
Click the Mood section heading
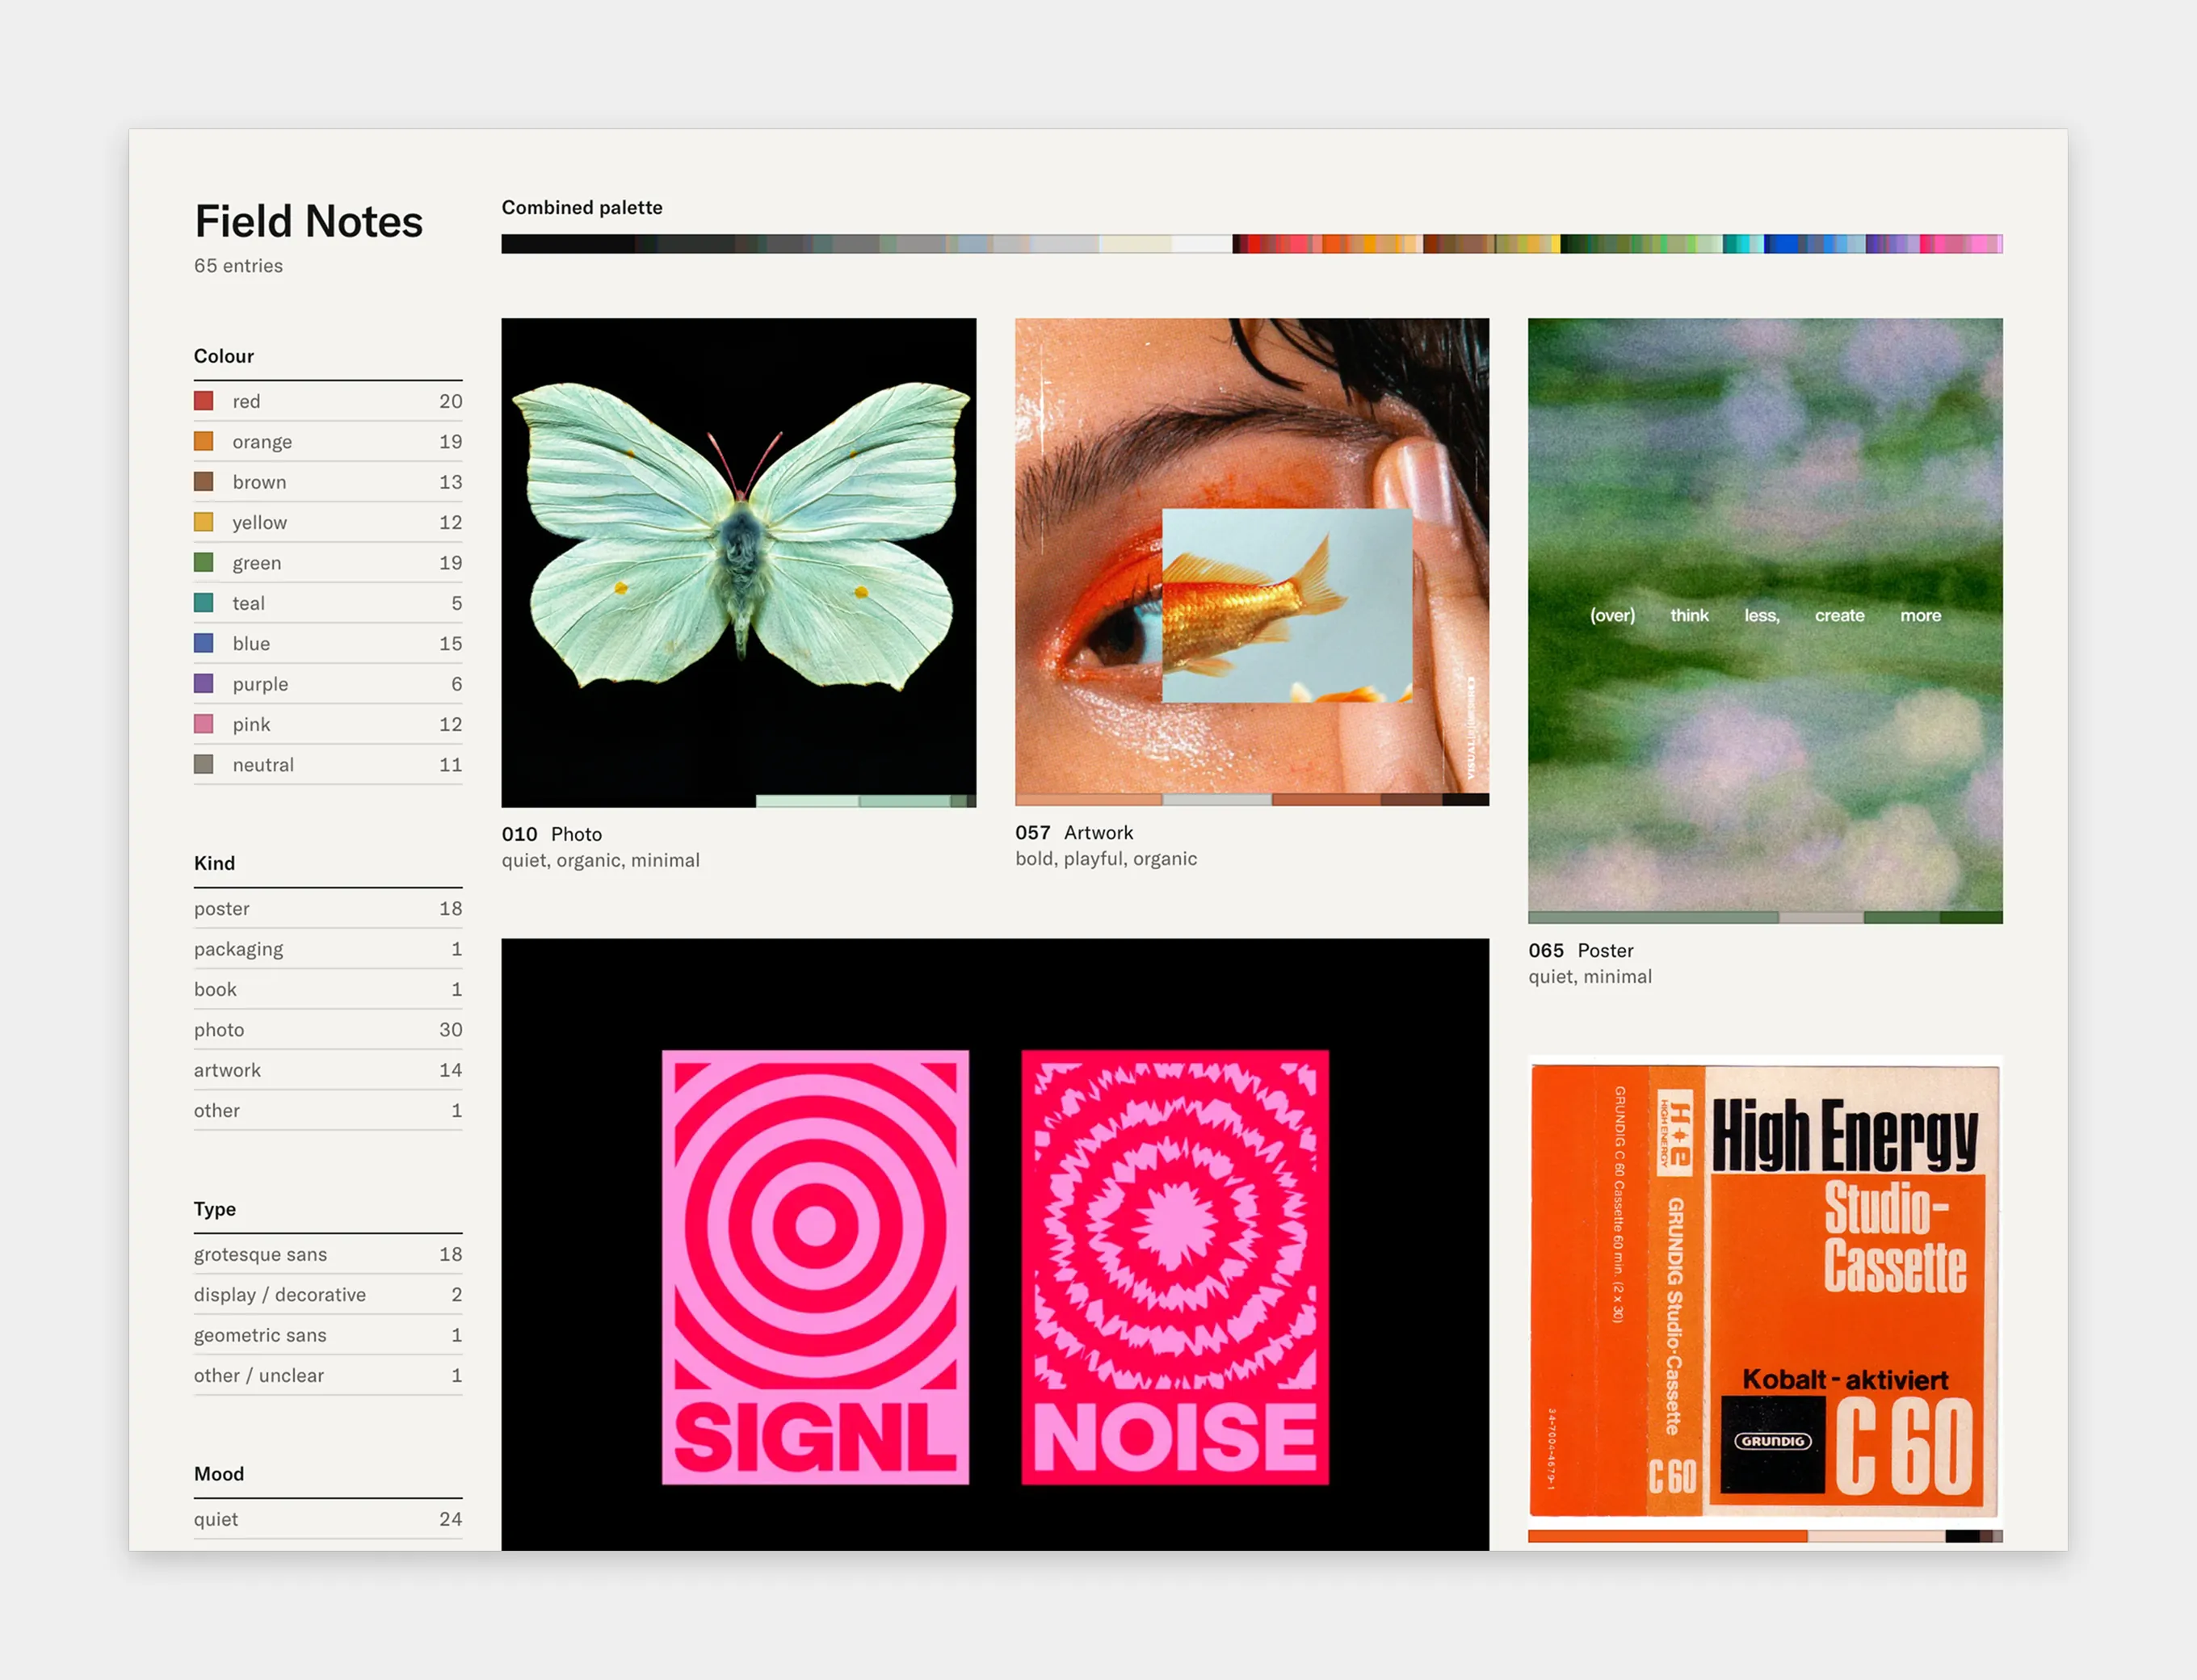(219, 1474)
